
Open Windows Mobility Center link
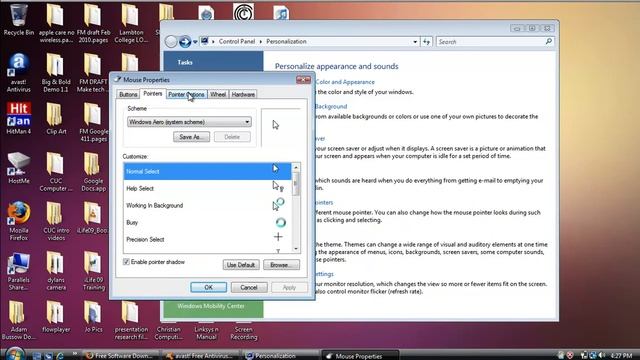click(x=211, y=306)
